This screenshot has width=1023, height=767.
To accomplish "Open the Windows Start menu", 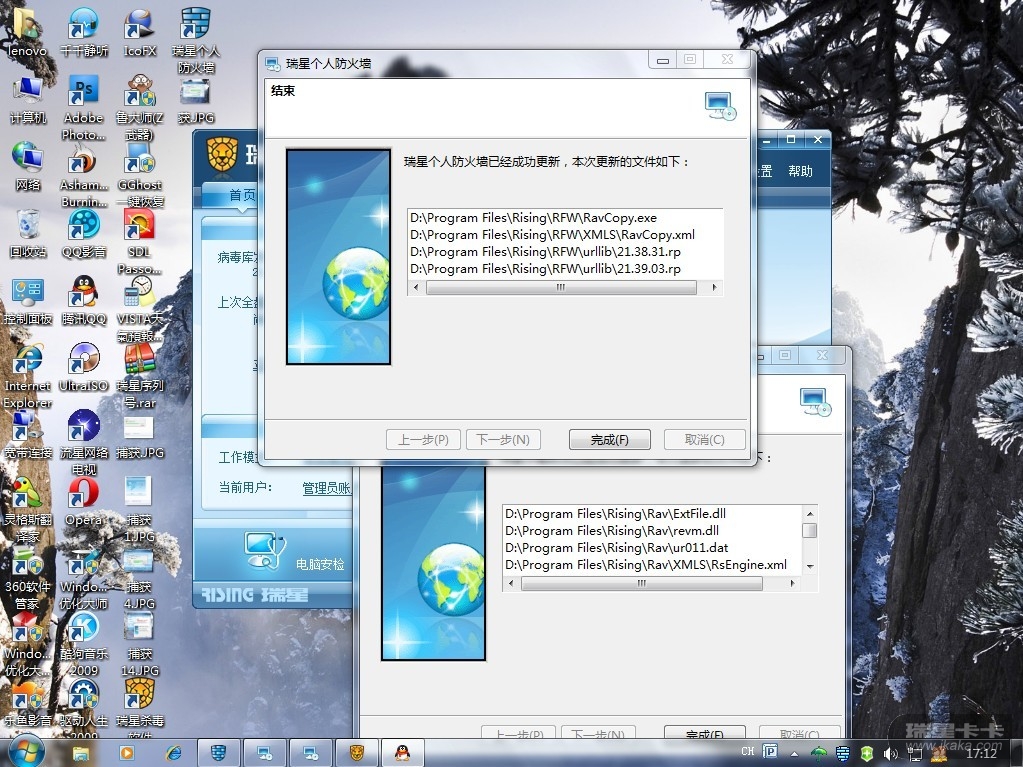I will (25, 753).
